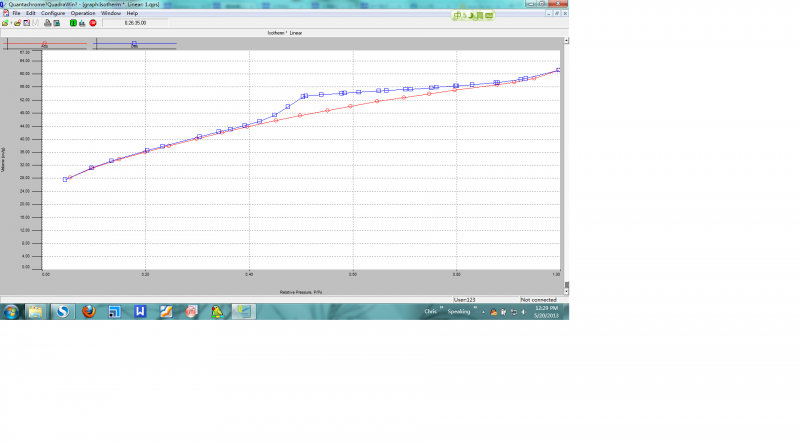Open the green parrot app on taskbar

tap(217, 312)
